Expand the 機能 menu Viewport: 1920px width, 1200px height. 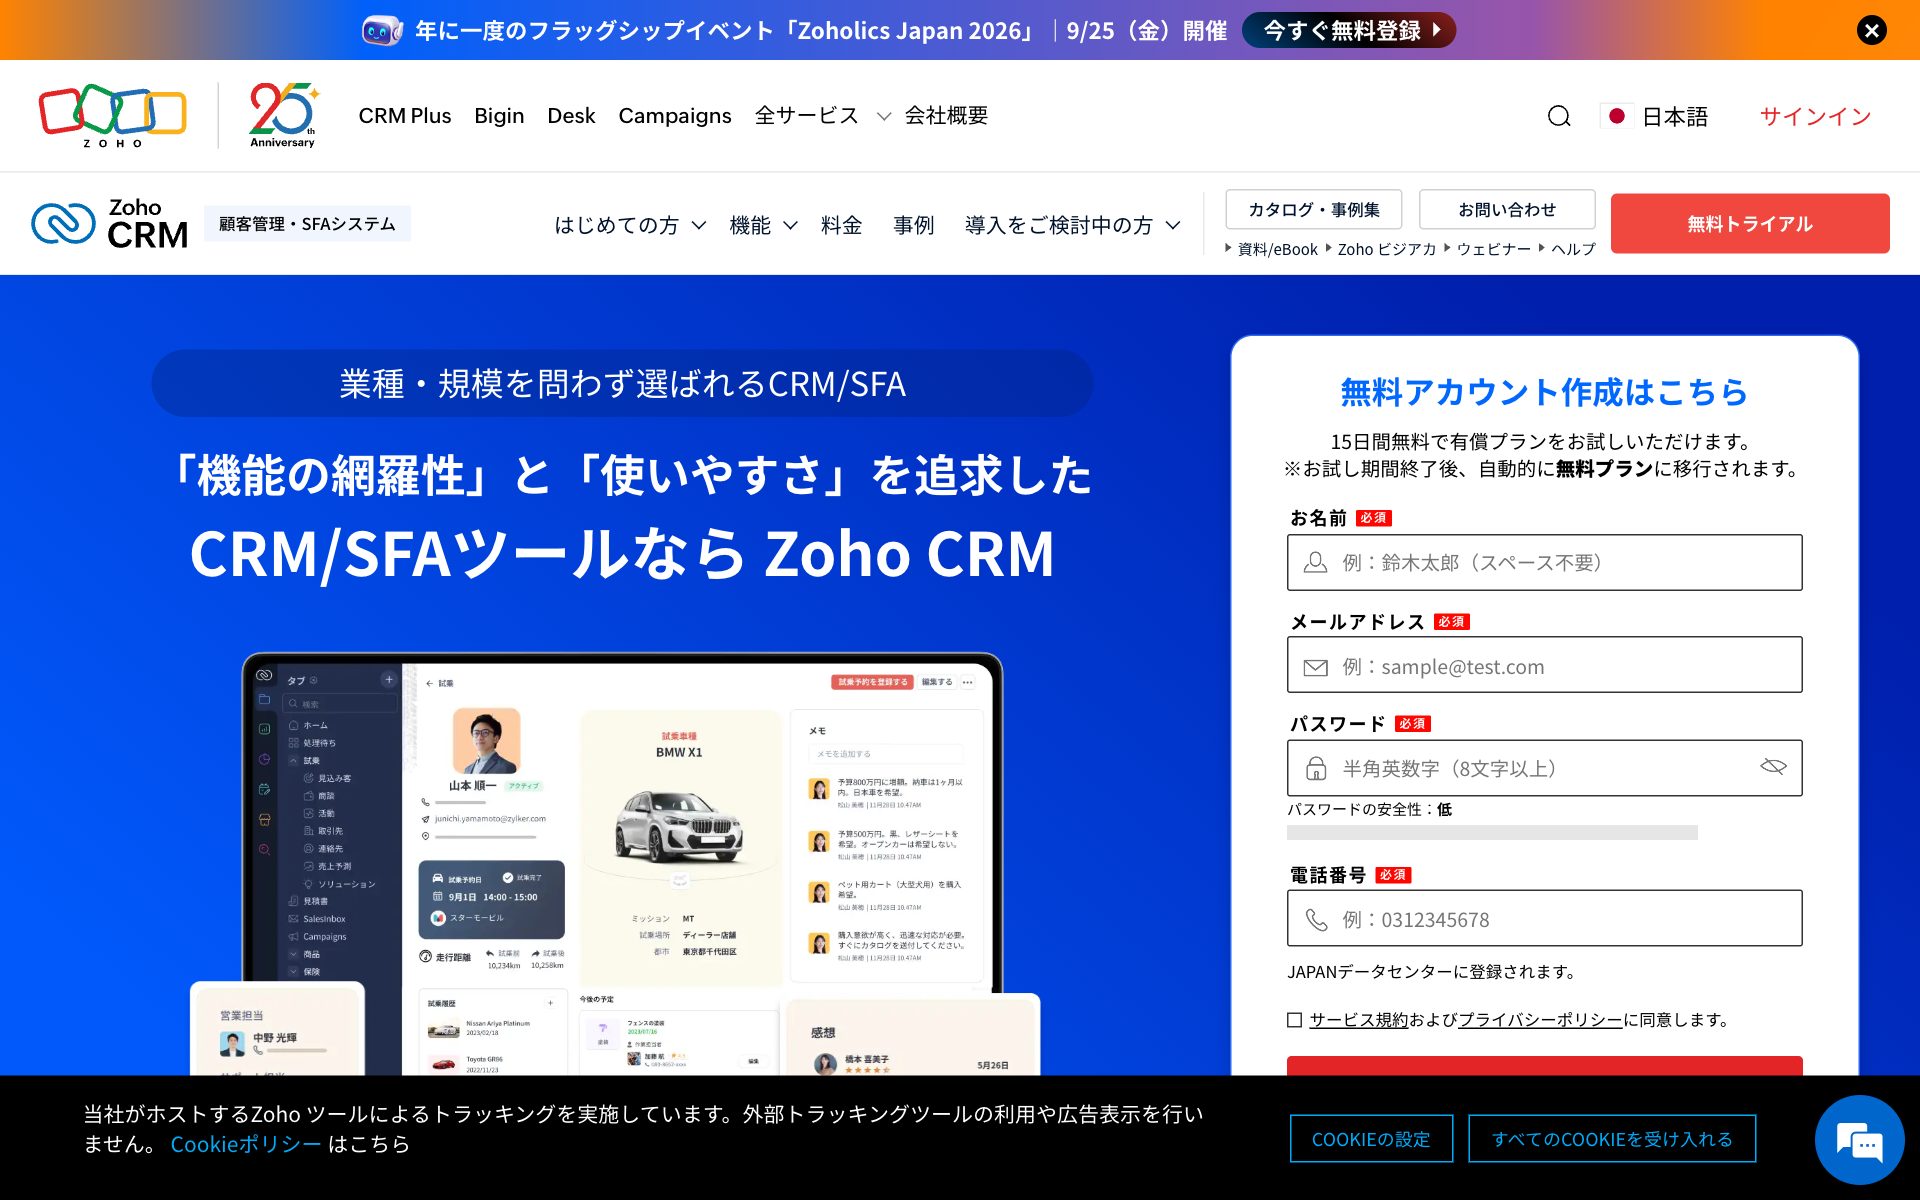pyautogui.click(x=763, y=225)
